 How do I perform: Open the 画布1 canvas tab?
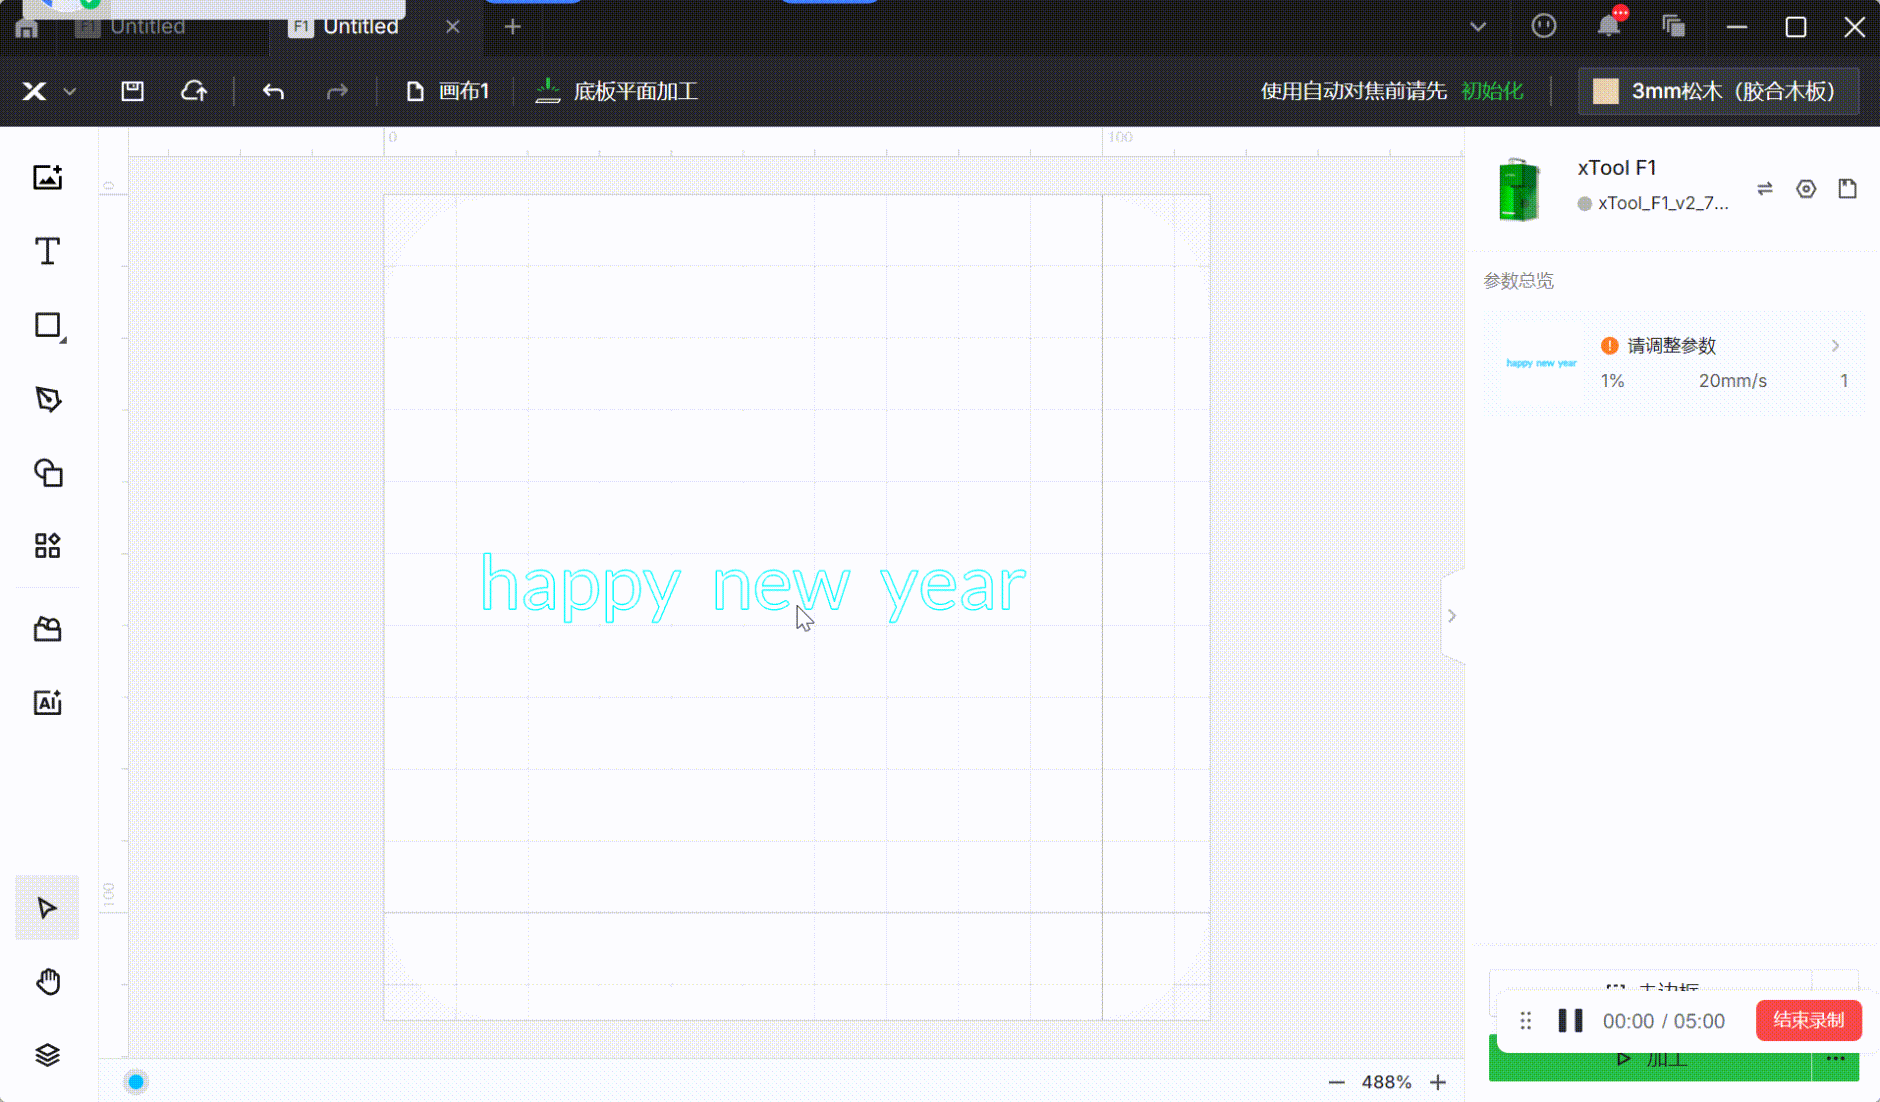(448, 92)
